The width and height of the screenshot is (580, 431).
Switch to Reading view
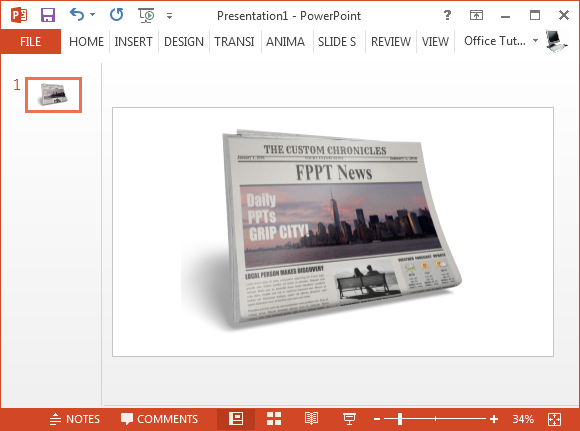(x=311, y=419)
